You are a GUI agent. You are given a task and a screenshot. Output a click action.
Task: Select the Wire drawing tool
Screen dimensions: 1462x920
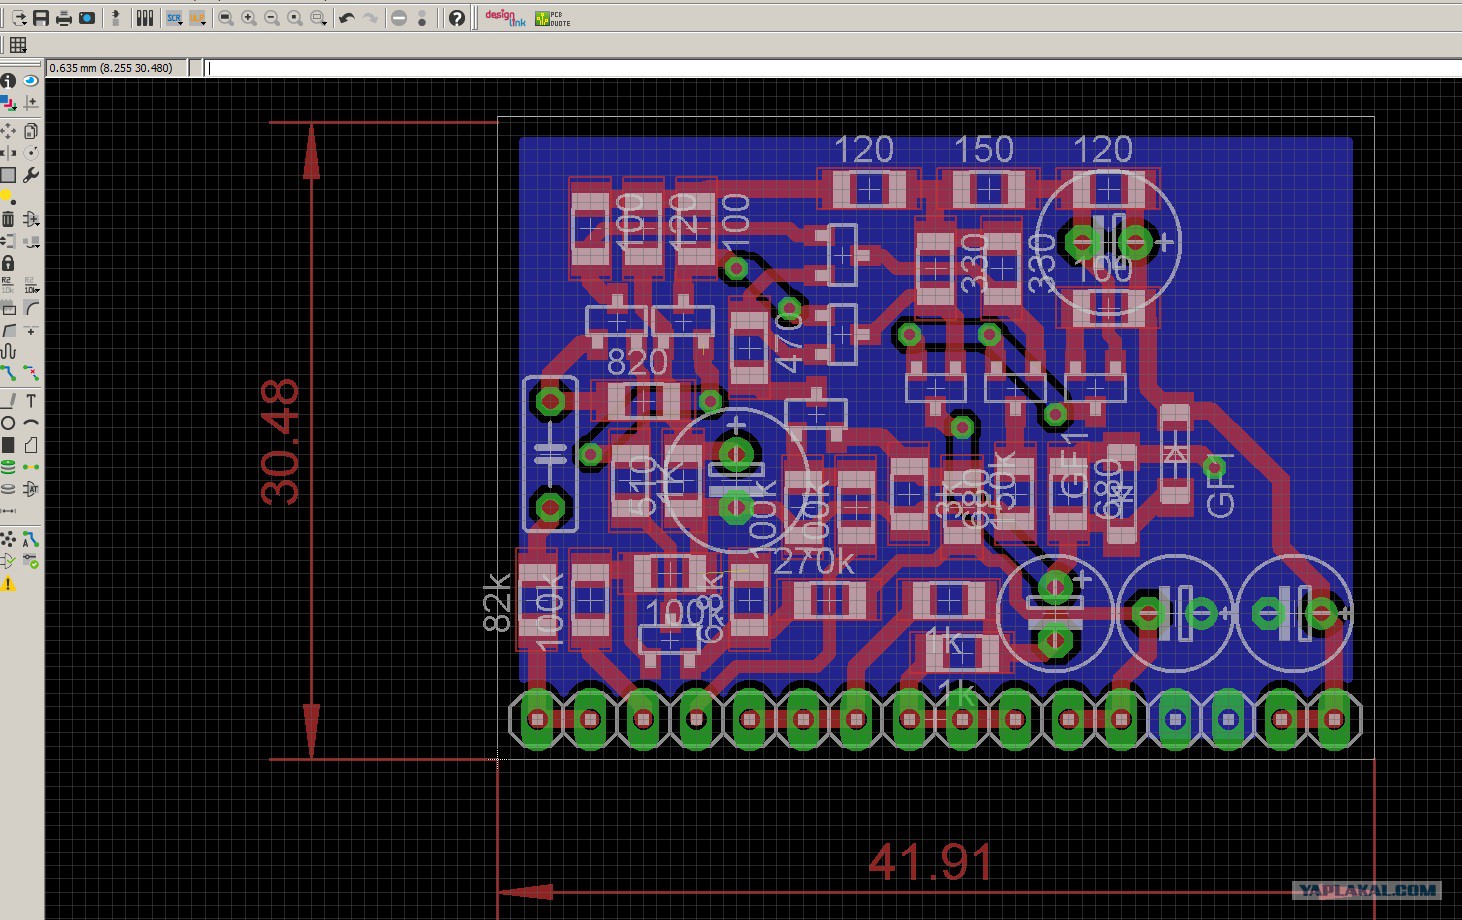pyautogui.click(x=8, y=401)
